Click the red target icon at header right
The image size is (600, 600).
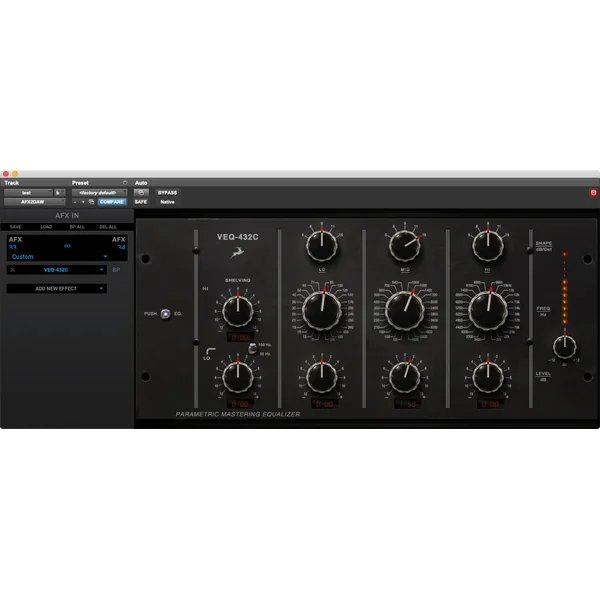(x=593, y=192)
